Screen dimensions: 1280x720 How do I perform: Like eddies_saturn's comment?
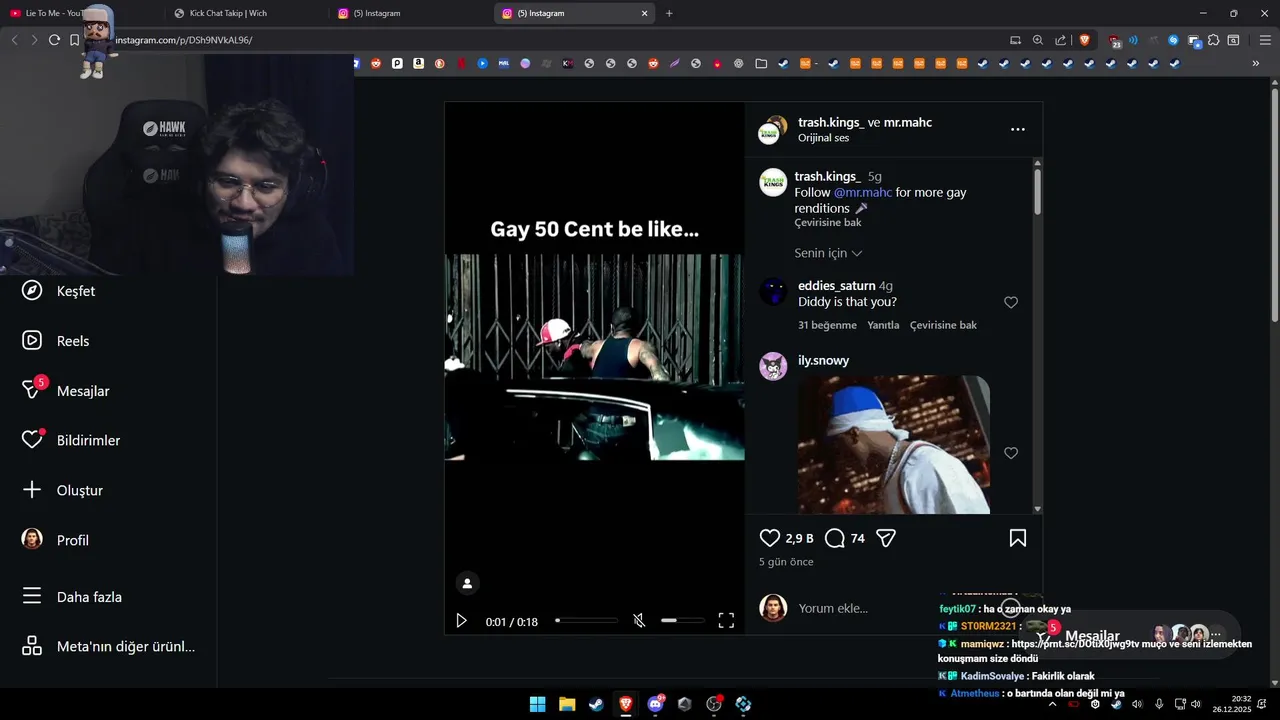(1011, 302)
